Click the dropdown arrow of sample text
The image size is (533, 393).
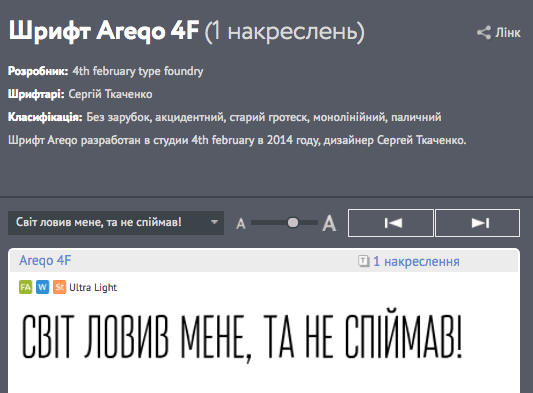(214, 222)
